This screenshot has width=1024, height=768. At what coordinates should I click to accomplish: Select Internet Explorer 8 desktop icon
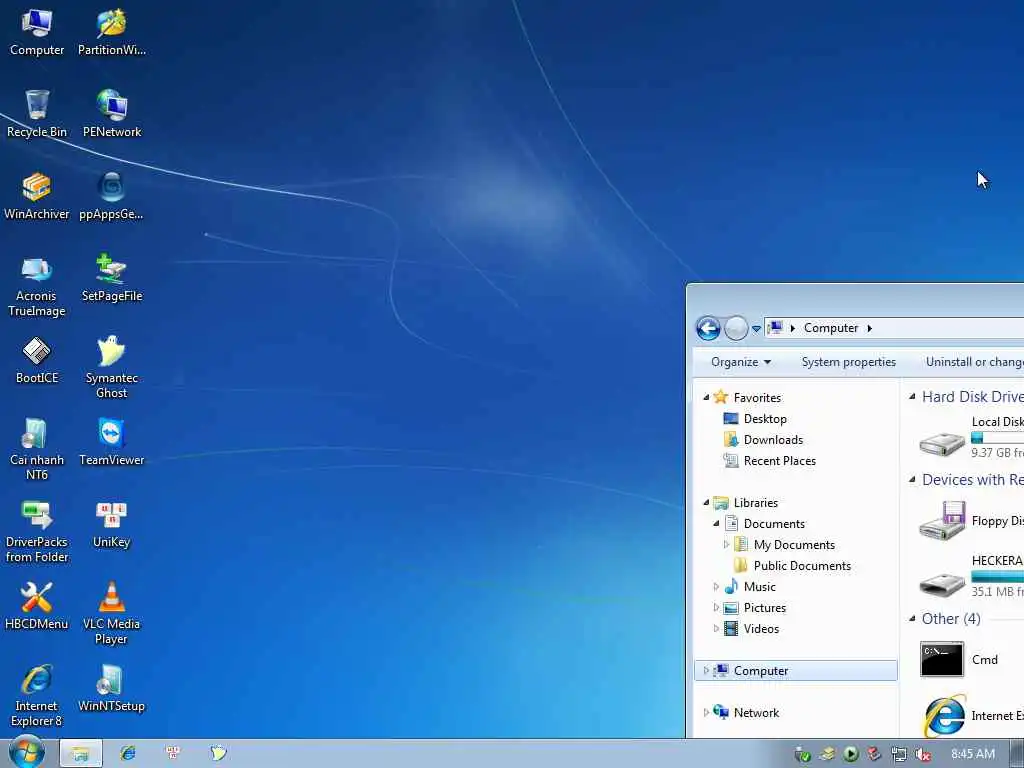pyautogui.click(x=37, y=696)
